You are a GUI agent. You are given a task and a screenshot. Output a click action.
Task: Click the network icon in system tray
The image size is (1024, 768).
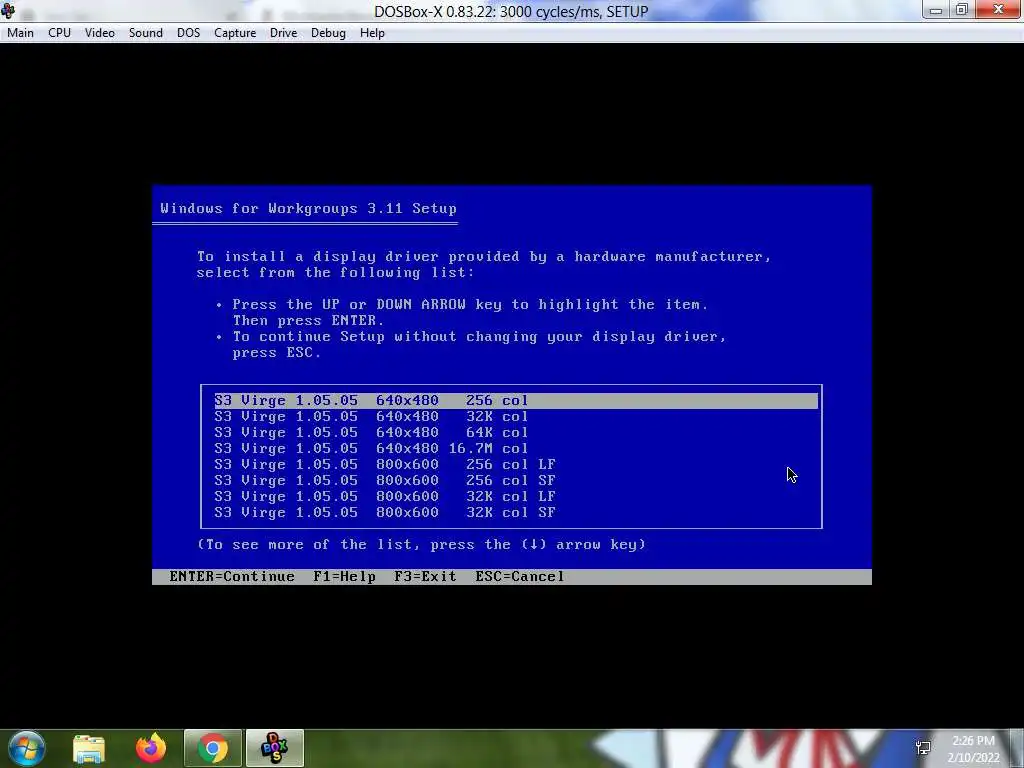[923, 748]
